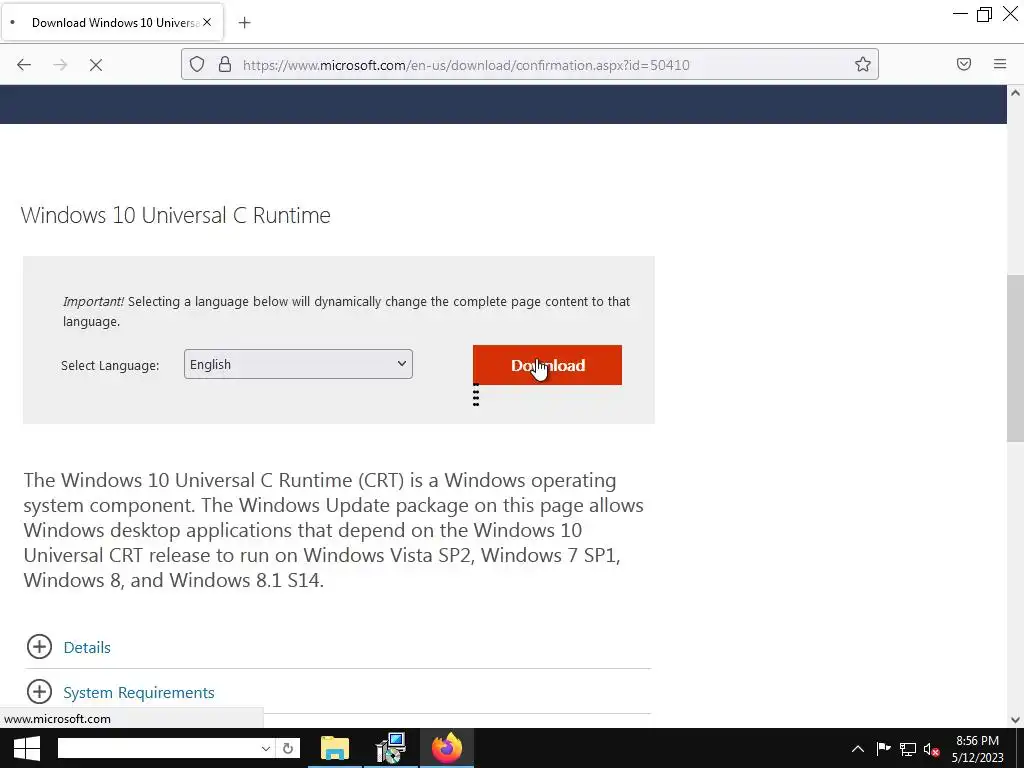Click the page vertical scrollbar thumb
1024x768 pixels.
[x=1015, y=359]
